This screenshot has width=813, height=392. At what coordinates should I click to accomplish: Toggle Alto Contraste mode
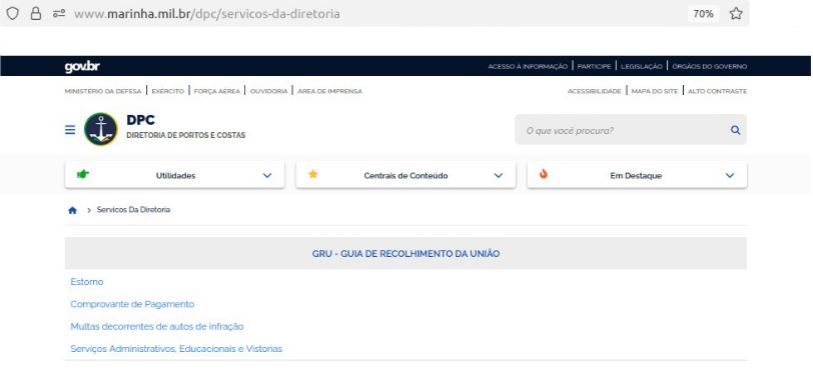point(718,91)
